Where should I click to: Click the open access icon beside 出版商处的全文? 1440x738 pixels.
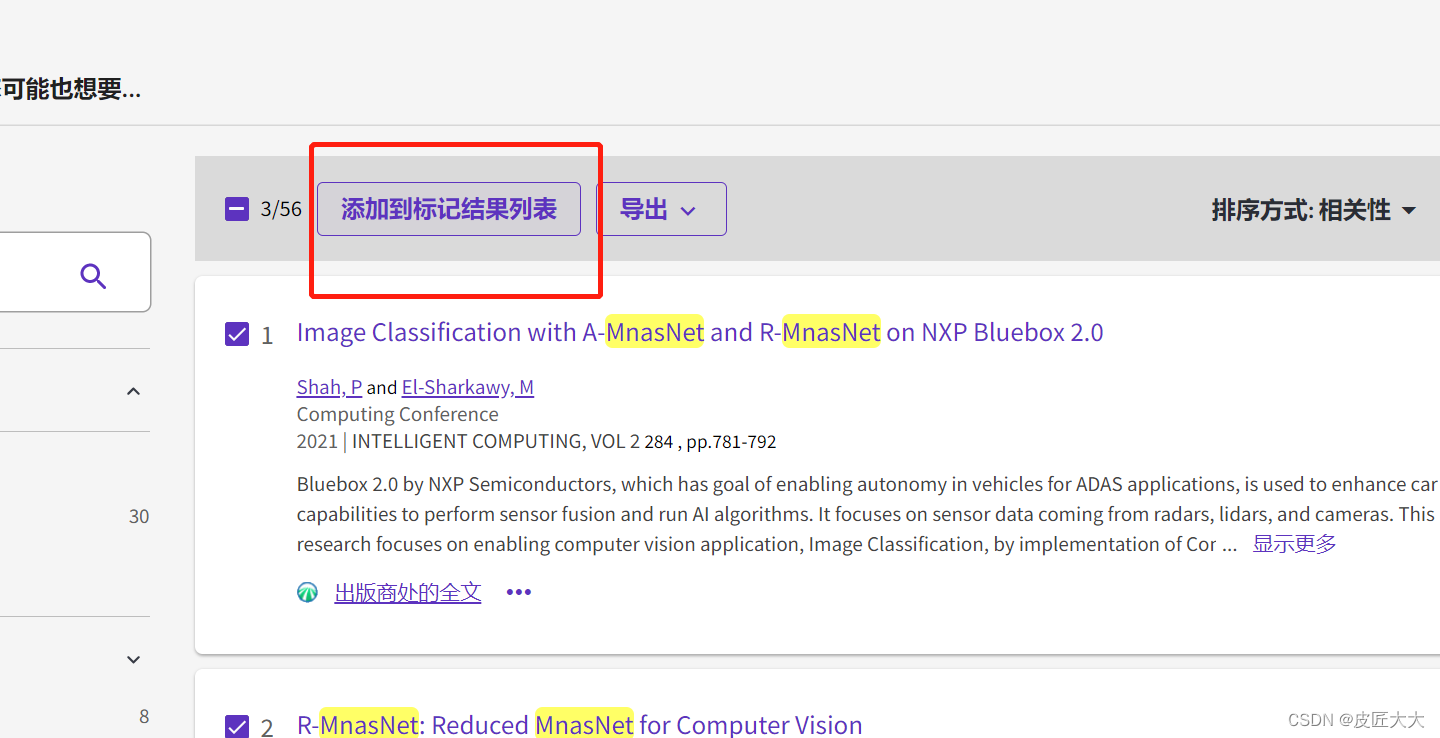click(307, 591)
